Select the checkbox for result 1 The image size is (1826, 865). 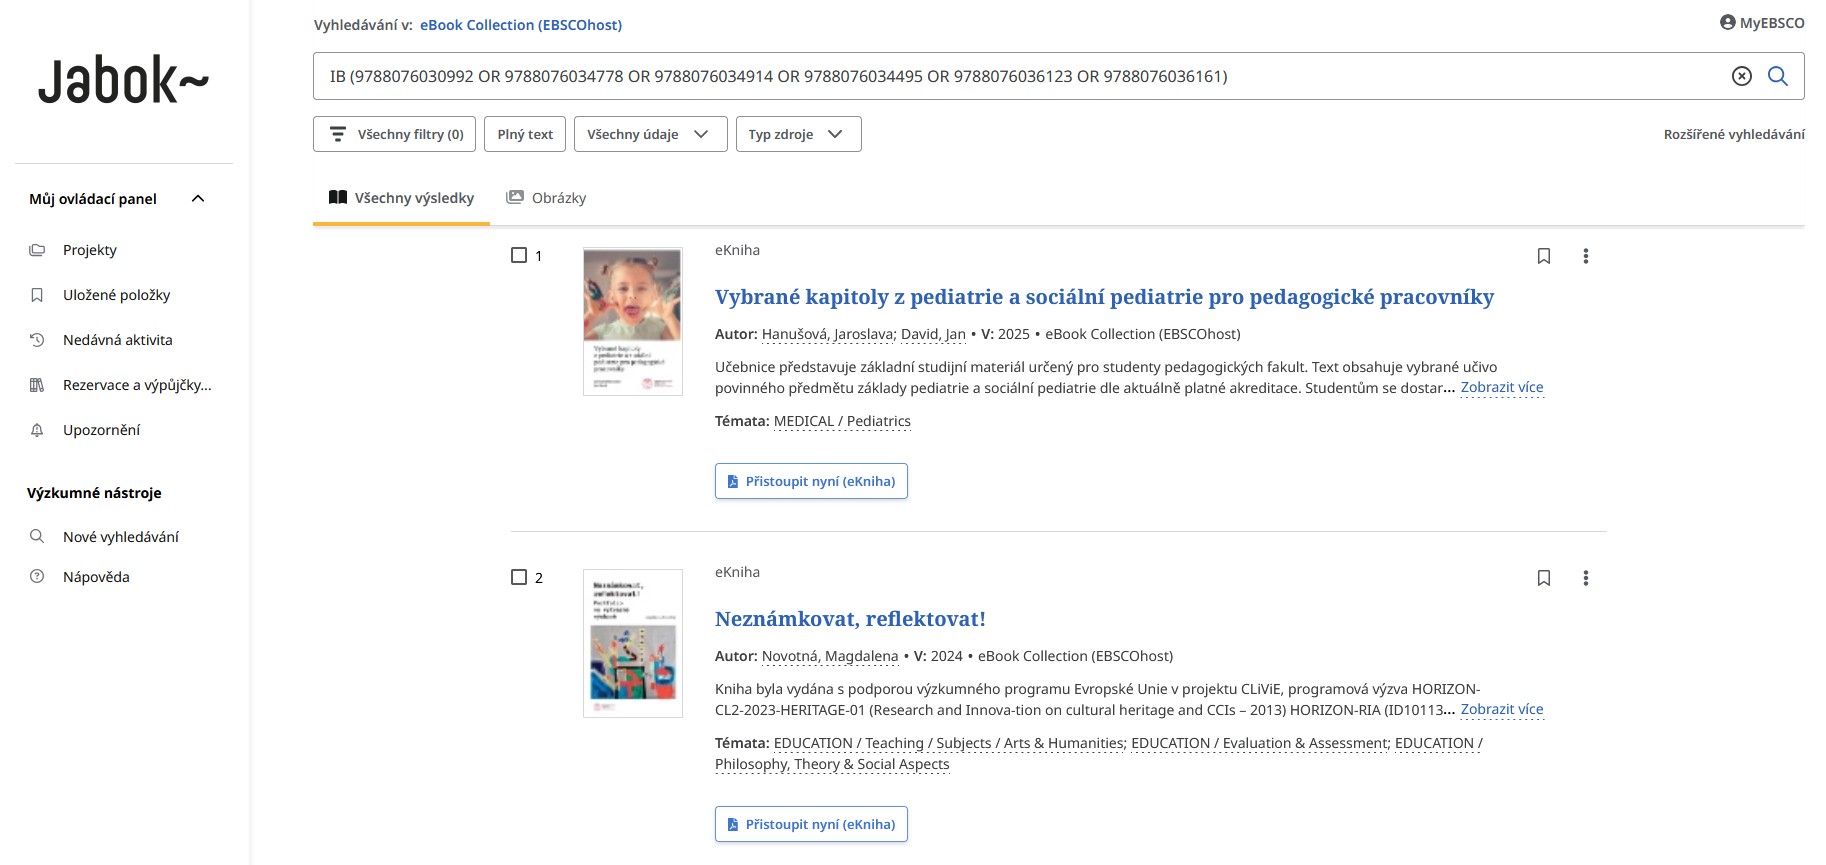pyautogui.click(x=519, y=255)
